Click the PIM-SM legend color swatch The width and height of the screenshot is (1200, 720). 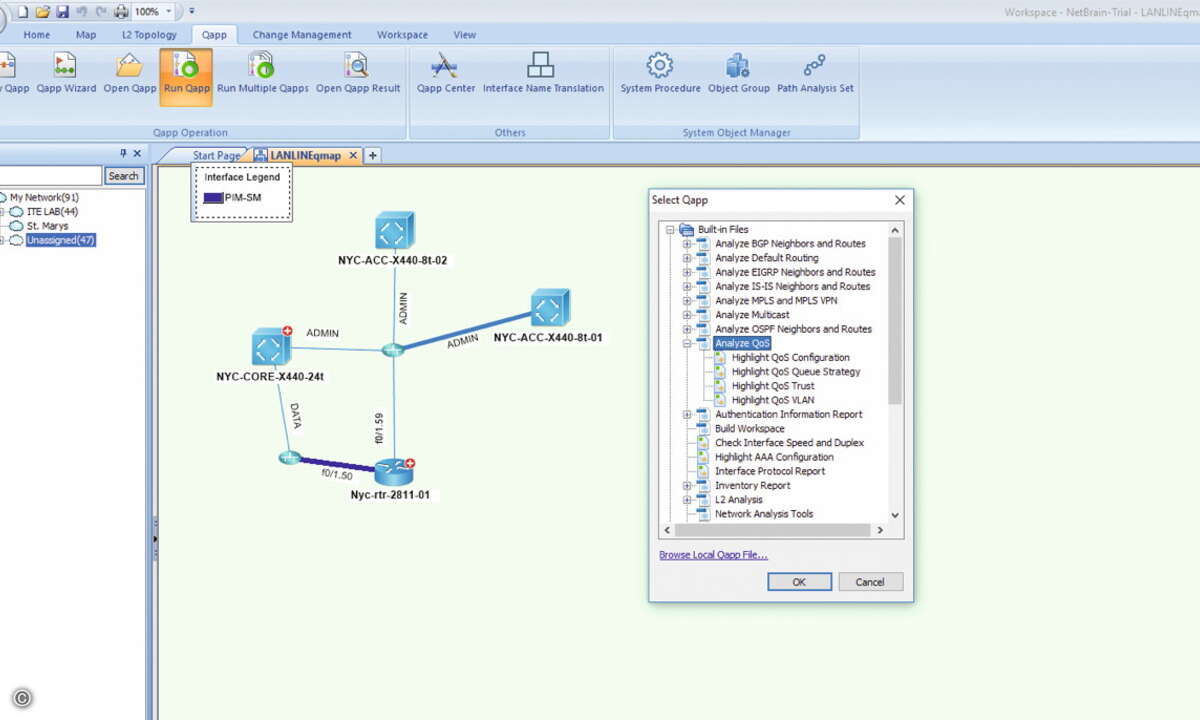pos(213,198)
